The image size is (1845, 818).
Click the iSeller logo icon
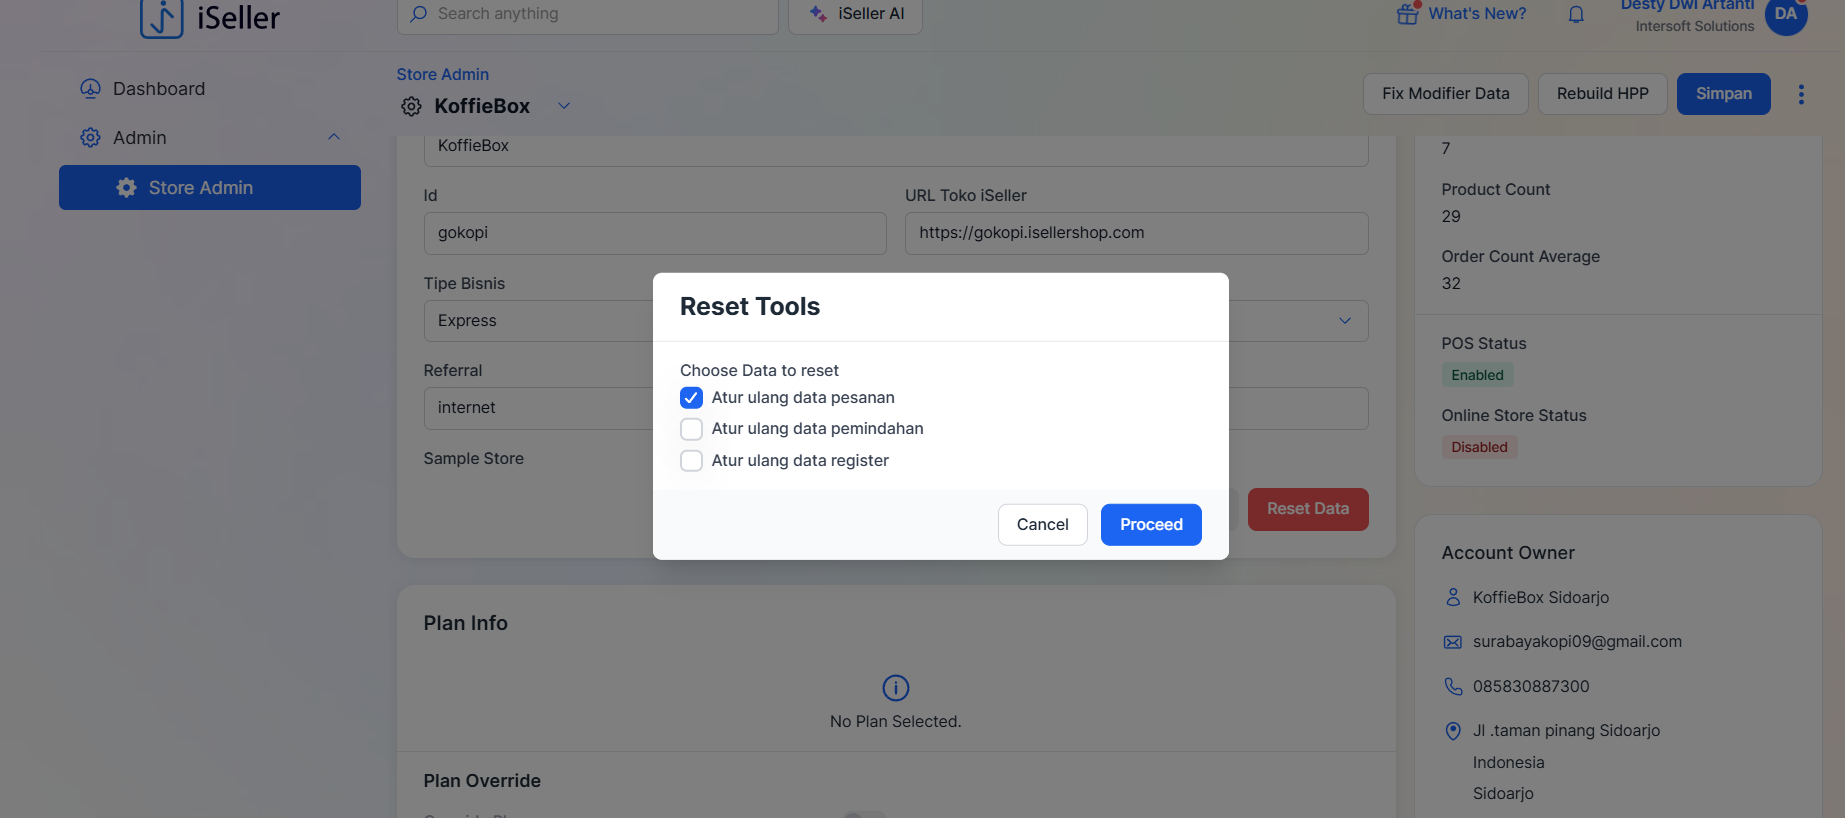tap(161, 17)
